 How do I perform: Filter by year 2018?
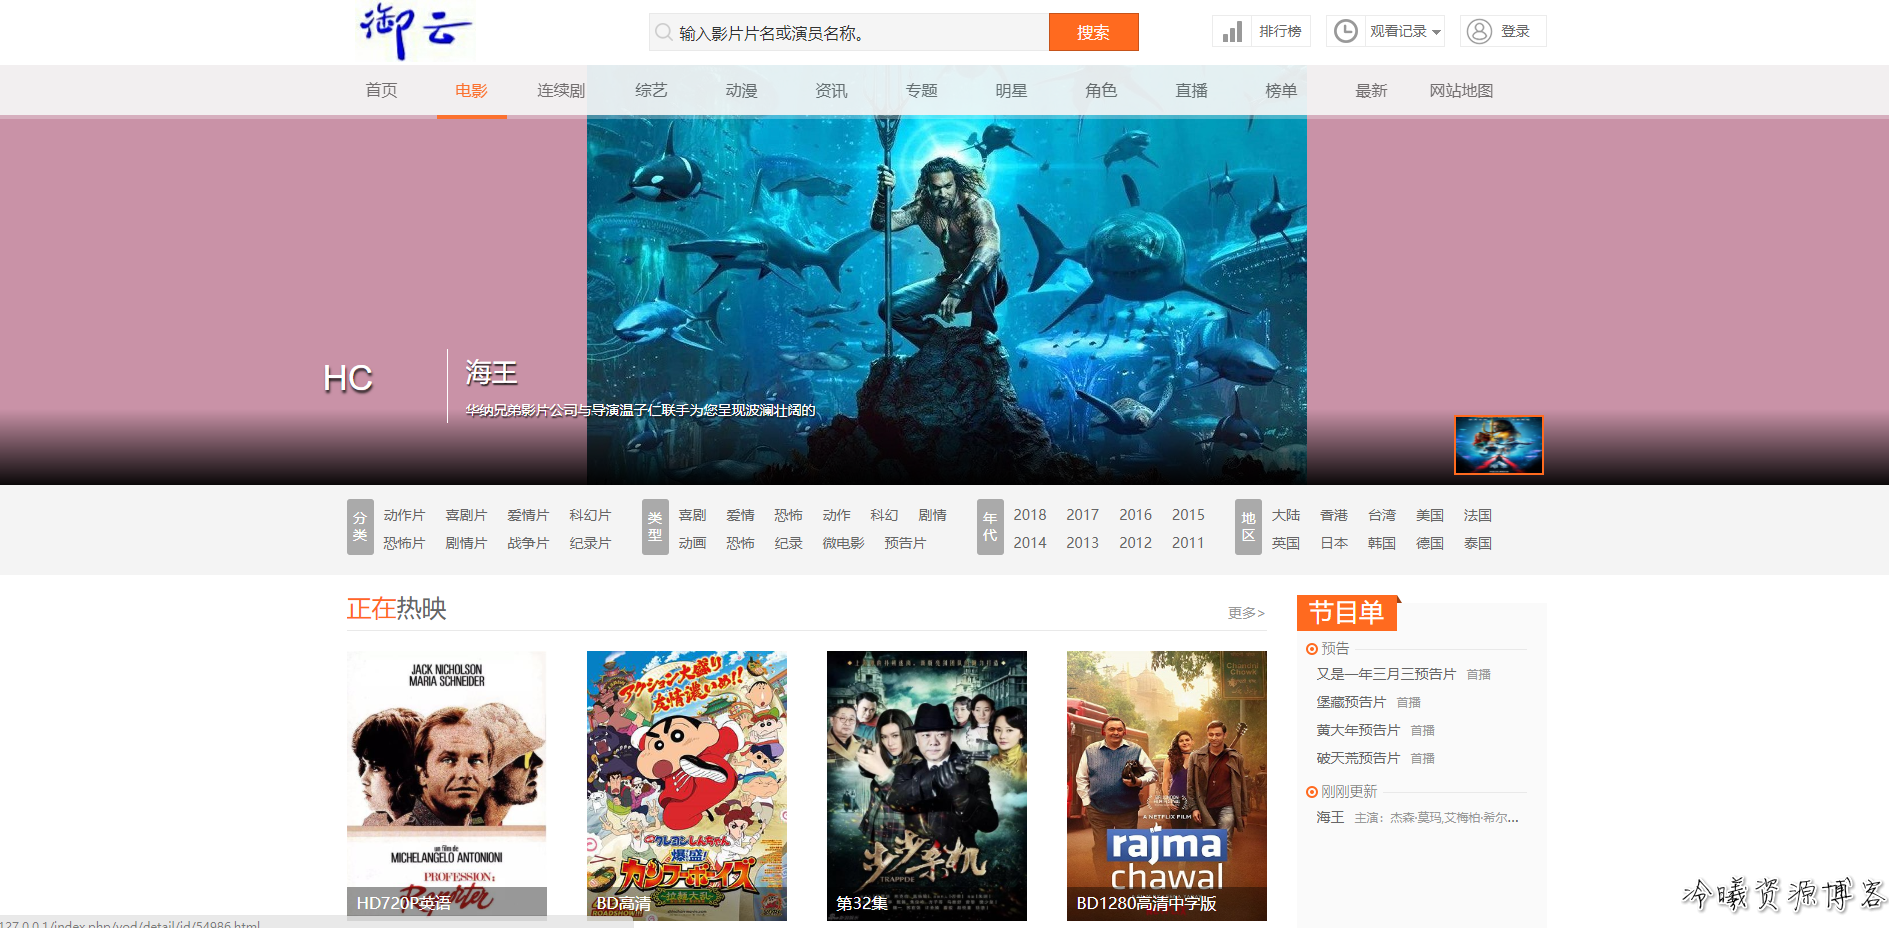coord(1030,515)
